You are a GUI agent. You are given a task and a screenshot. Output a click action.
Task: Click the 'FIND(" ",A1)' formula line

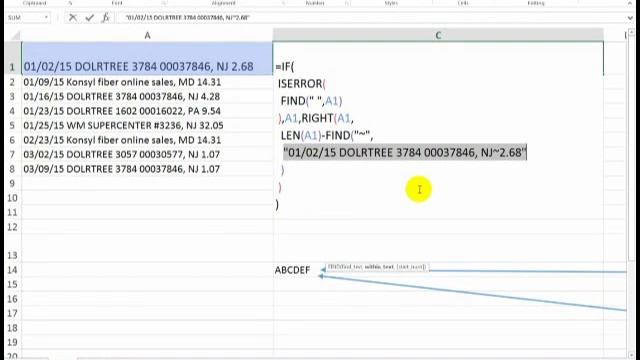tap(311, 101)
